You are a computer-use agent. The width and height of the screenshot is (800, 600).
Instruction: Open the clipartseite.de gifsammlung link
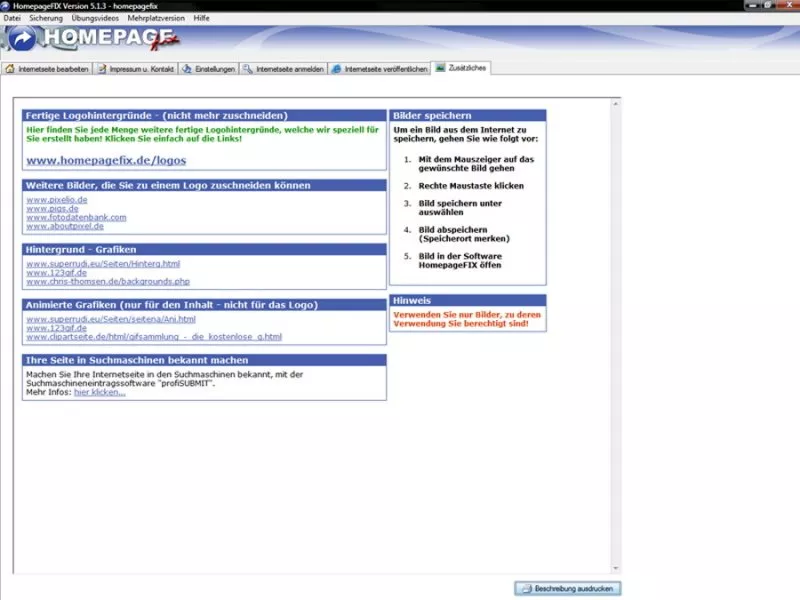click(154, 337)
